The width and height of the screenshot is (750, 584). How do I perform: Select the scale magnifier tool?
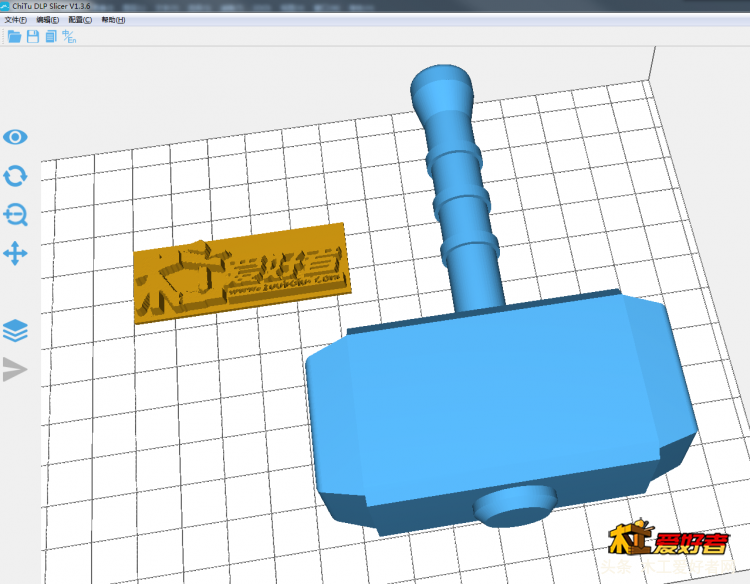pyautogui.click(x=15, y=215)
